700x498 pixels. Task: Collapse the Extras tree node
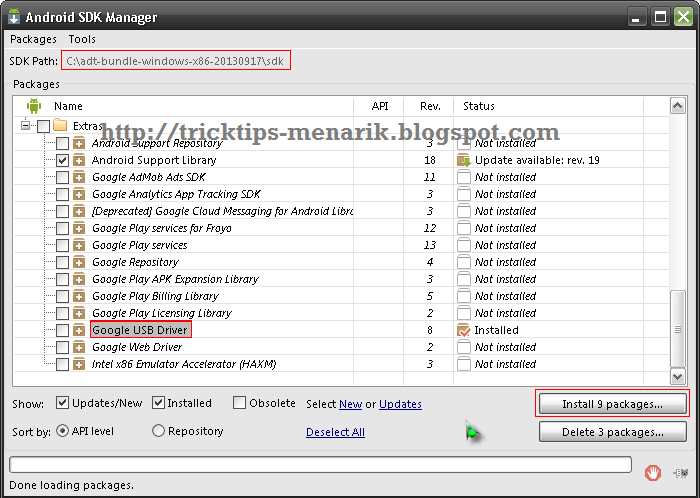coord(25,125)
